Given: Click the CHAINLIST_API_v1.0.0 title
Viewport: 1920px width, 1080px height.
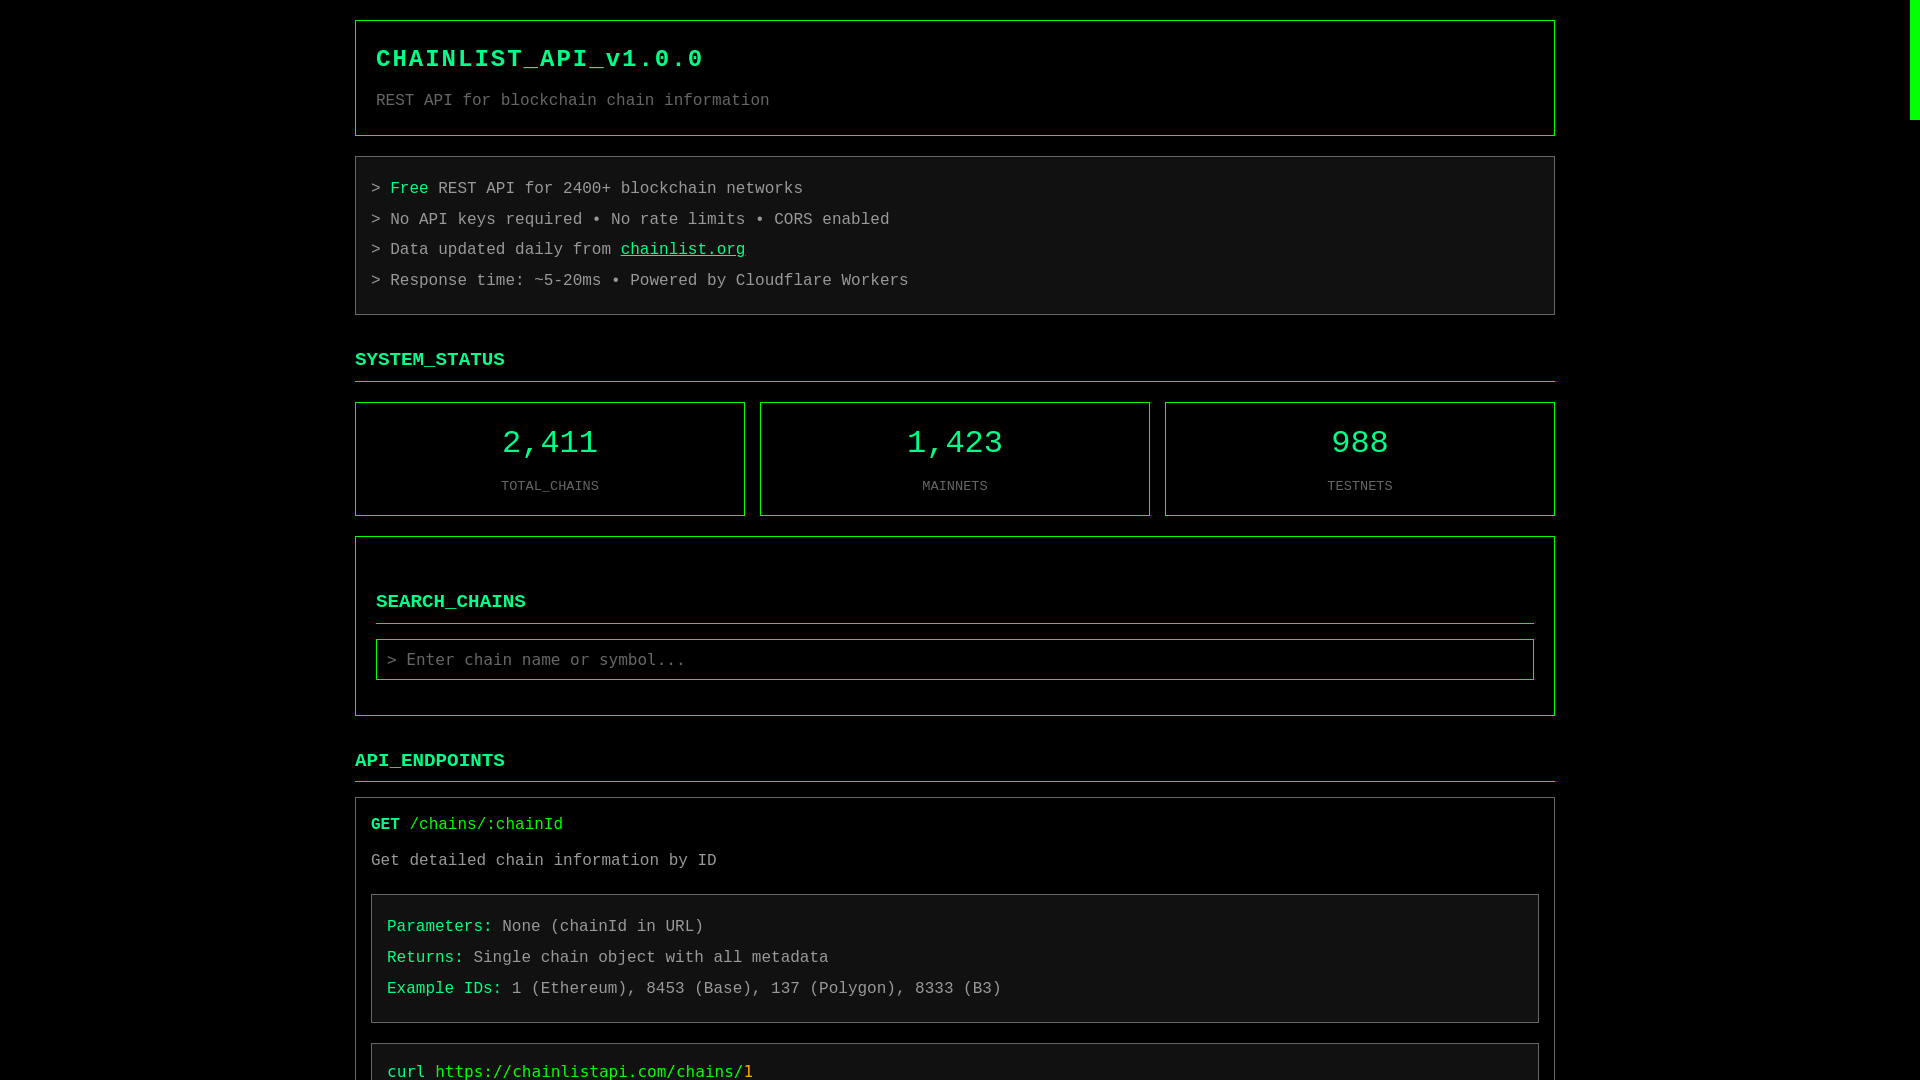Looking at the screenshot, I should tap(539, 59).
